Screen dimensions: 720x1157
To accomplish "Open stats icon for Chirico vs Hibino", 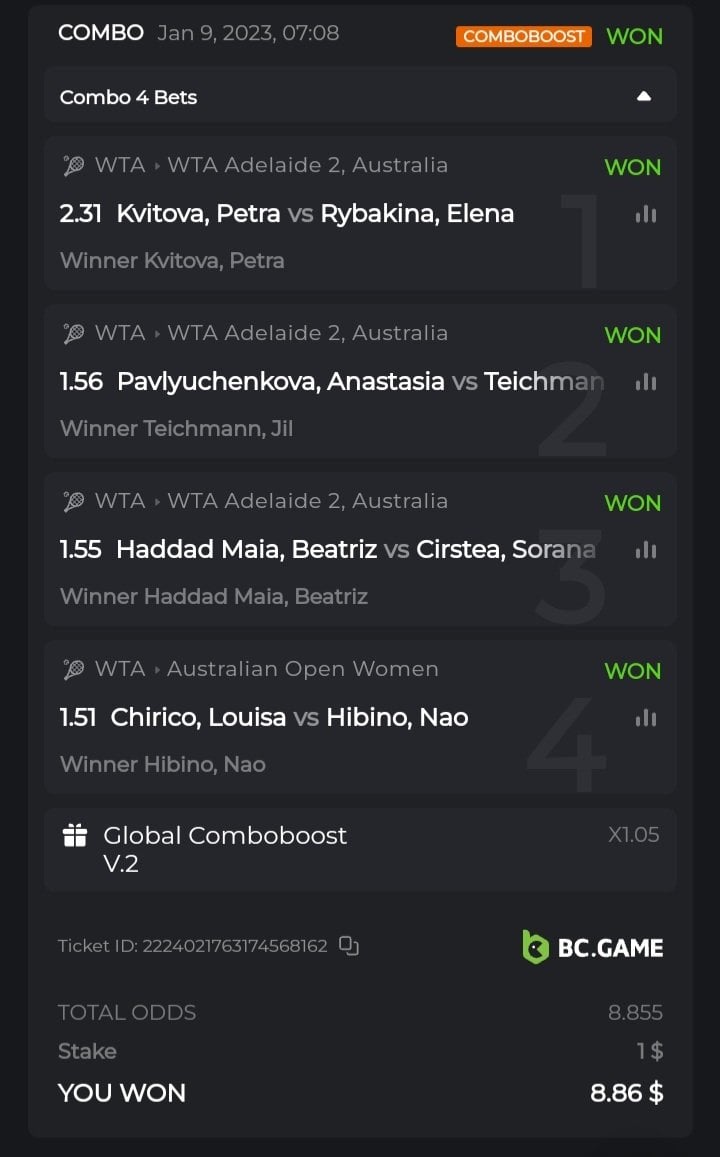I will click(646, 718).
